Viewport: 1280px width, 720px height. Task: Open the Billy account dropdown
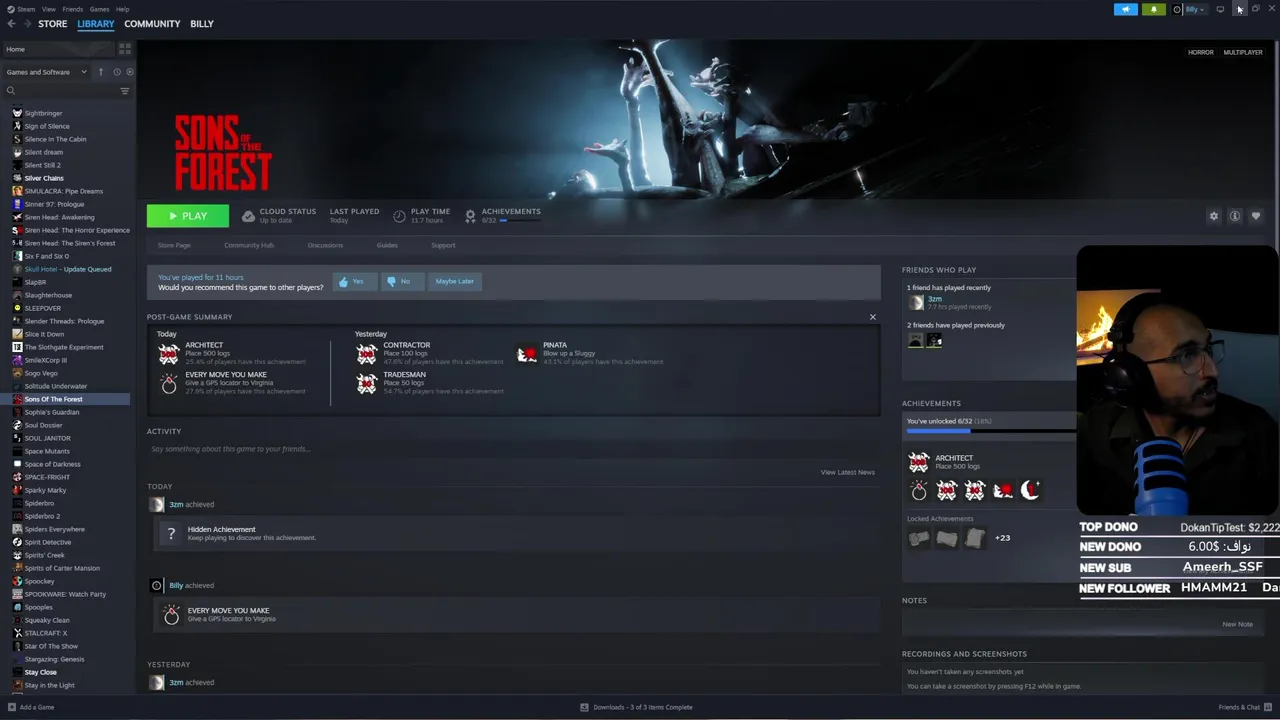point(1190,9)
